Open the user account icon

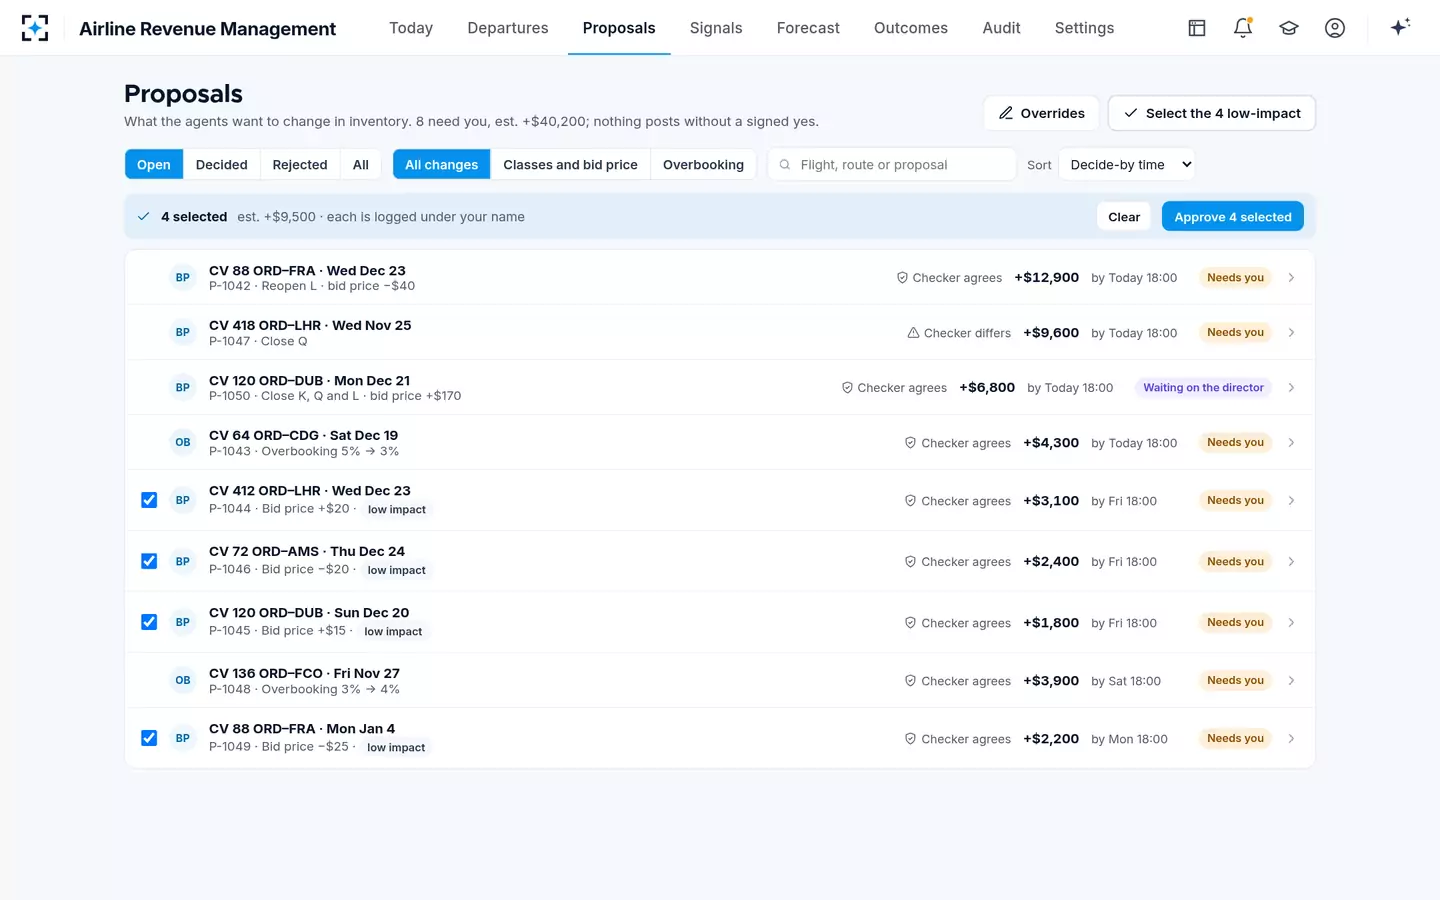click(x=1335, y=28)
